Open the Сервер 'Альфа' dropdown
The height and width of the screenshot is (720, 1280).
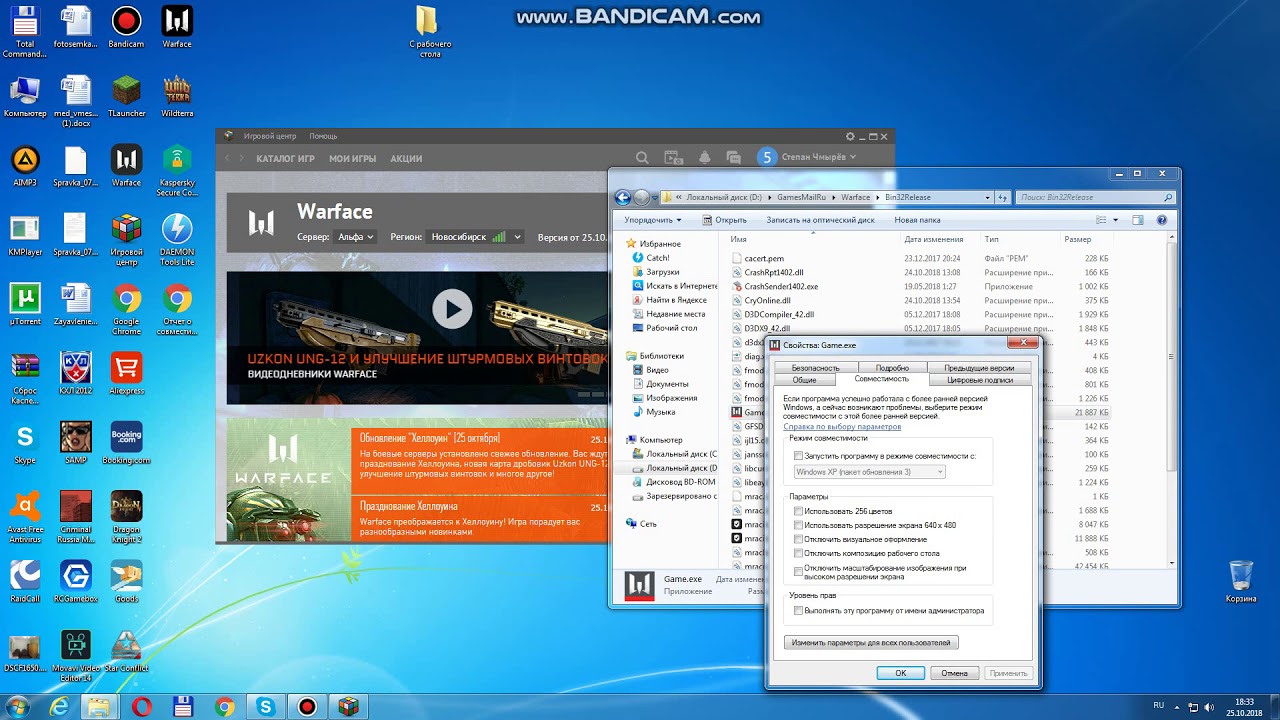coord(356,237)
